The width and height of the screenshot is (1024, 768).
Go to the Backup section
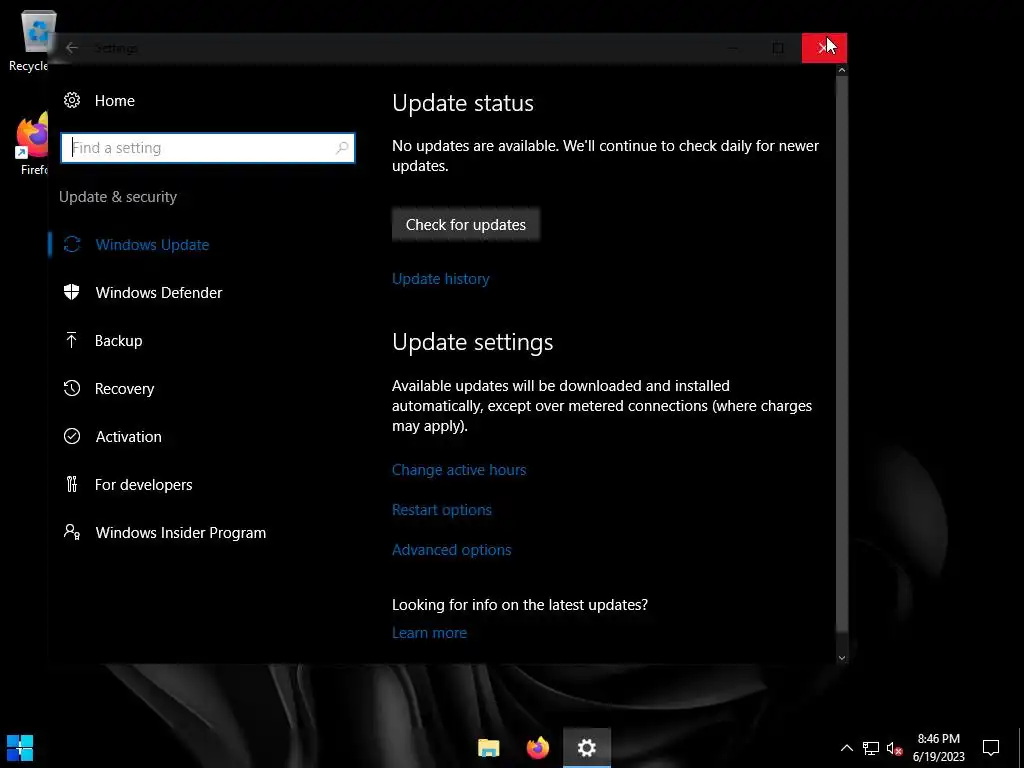click(118, 341)
